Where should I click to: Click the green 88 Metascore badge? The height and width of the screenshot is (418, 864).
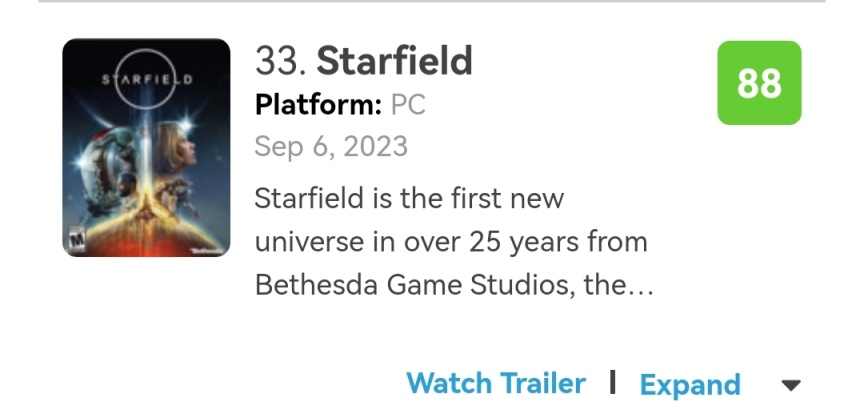[x=759, y=83]
